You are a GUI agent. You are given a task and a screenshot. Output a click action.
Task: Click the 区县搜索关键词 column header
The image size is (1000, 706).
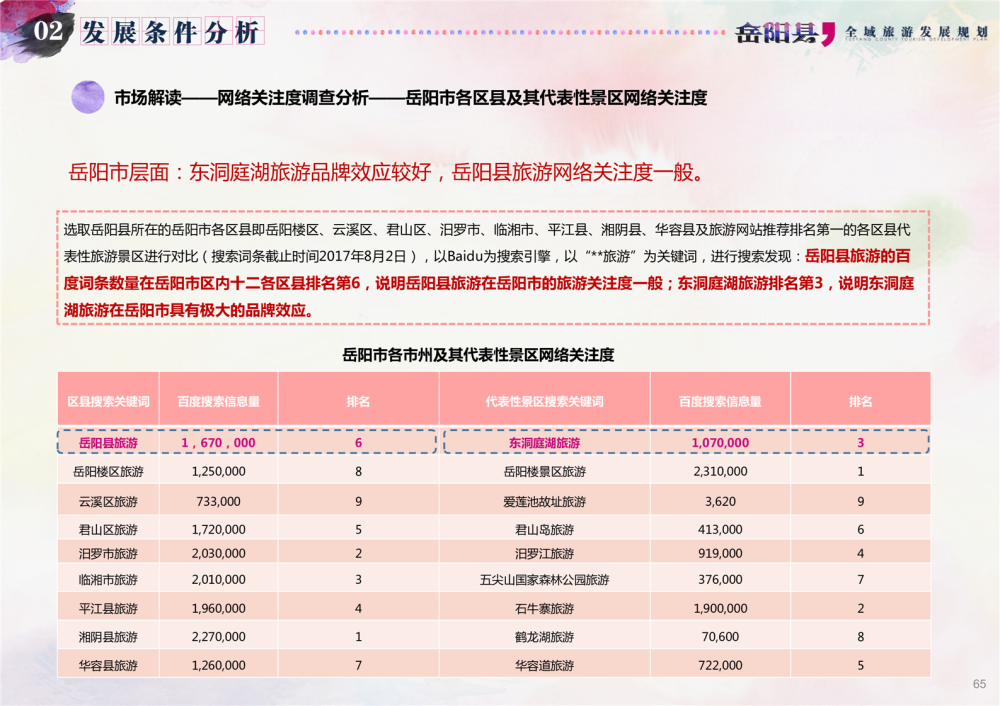[x=108, y=401]
